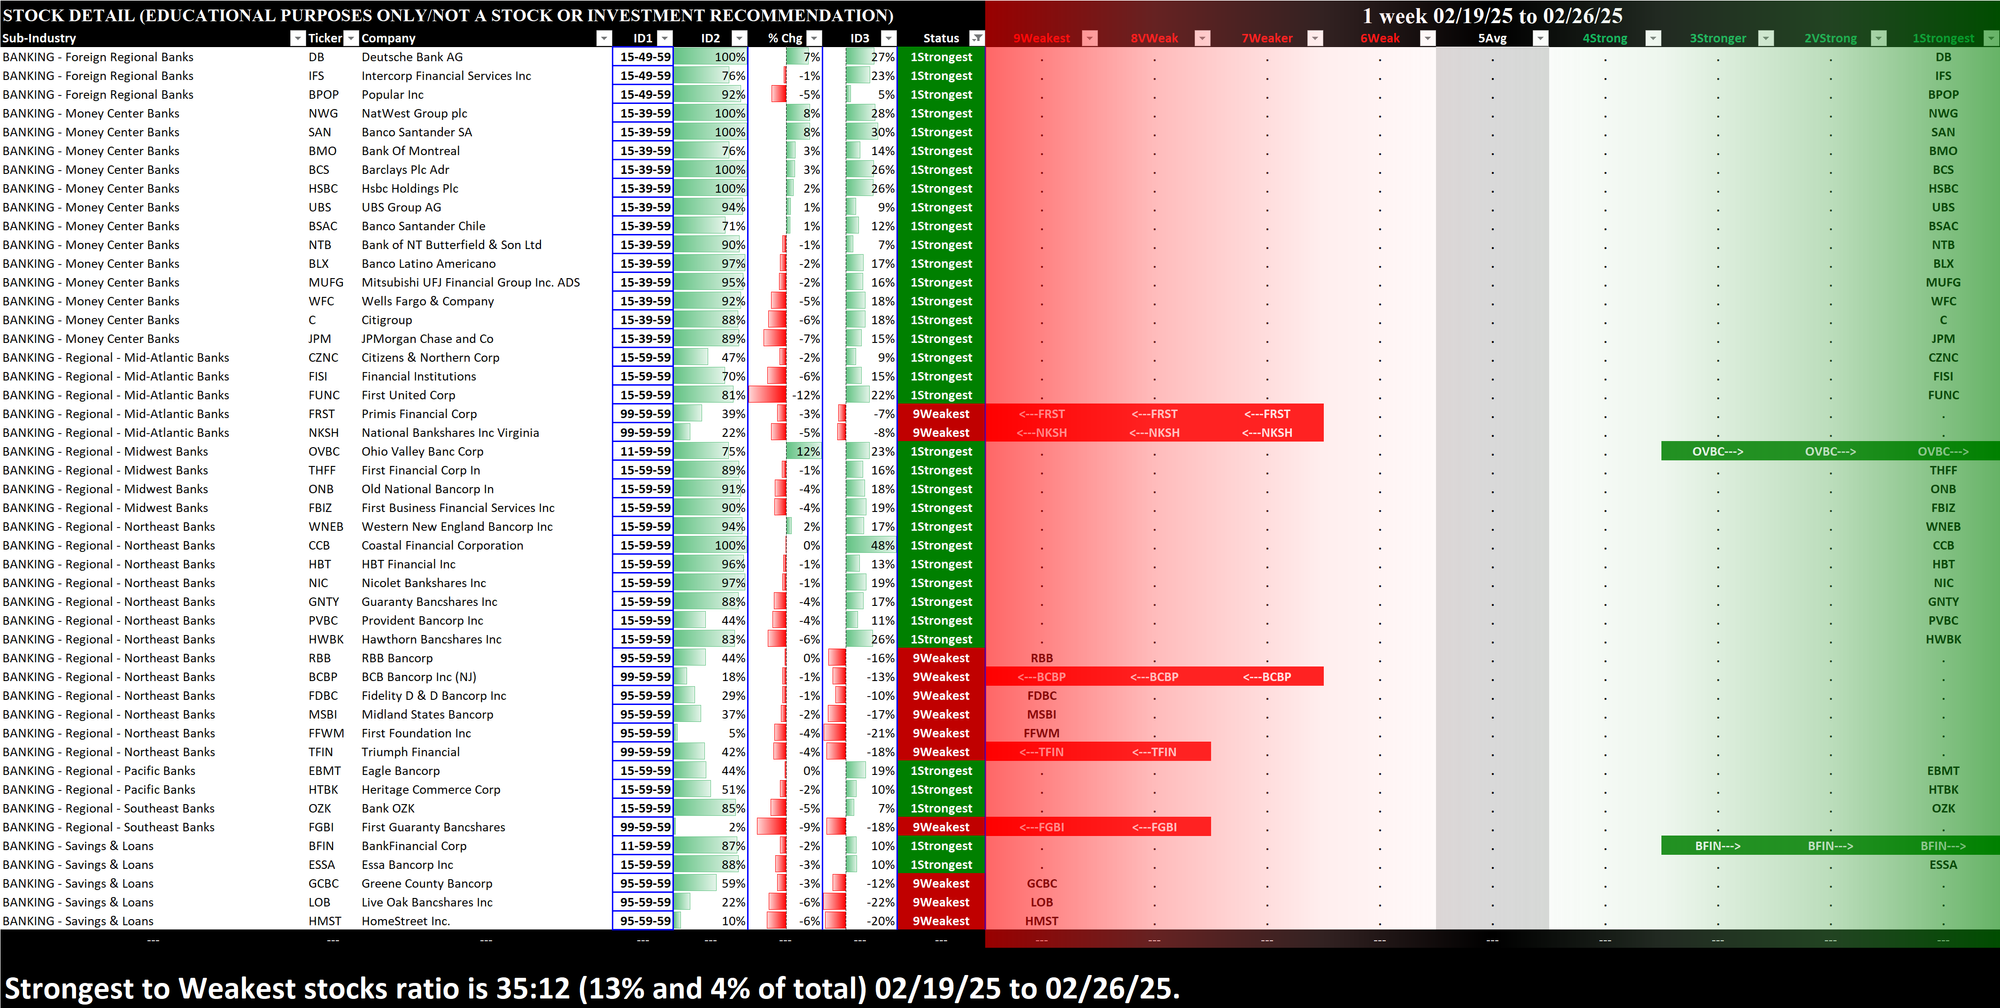Open the % Chg column filter dropdown
This screenshot has height=1008, width=2000.
click(x=814, y=38)
